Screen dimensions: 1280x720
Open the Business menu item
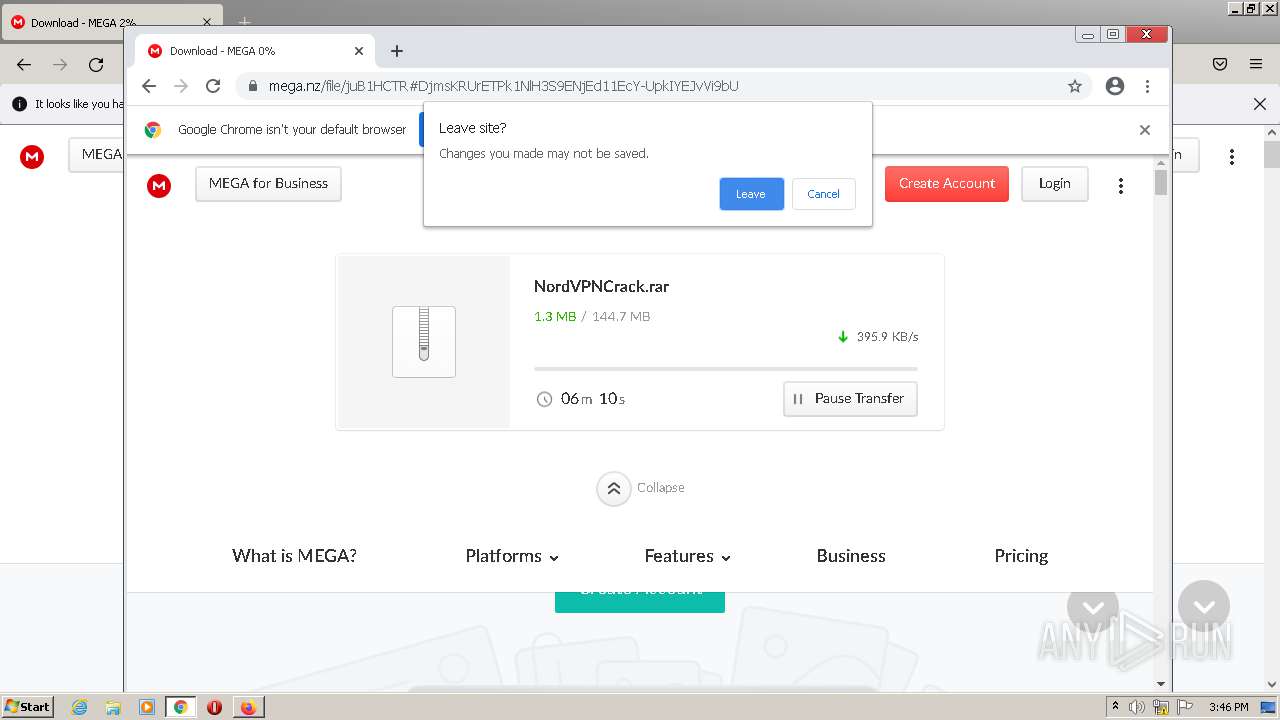click(x=851, y=556)
